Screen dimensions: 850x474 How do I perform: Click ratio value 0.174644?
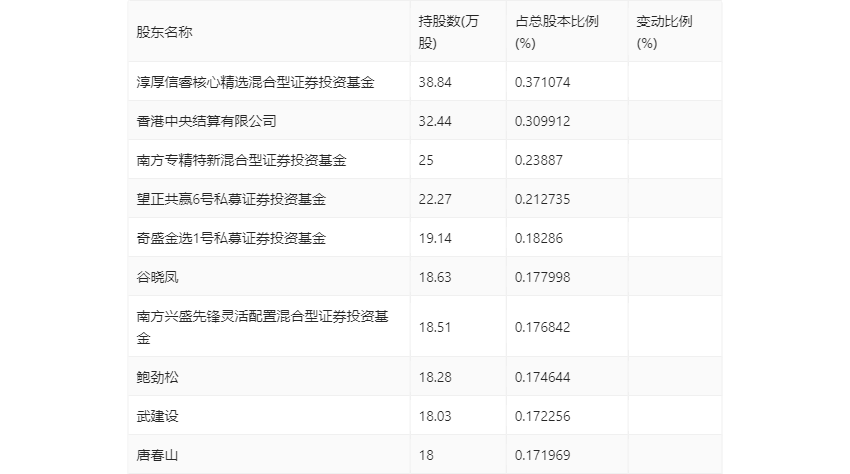coord(543,377)
